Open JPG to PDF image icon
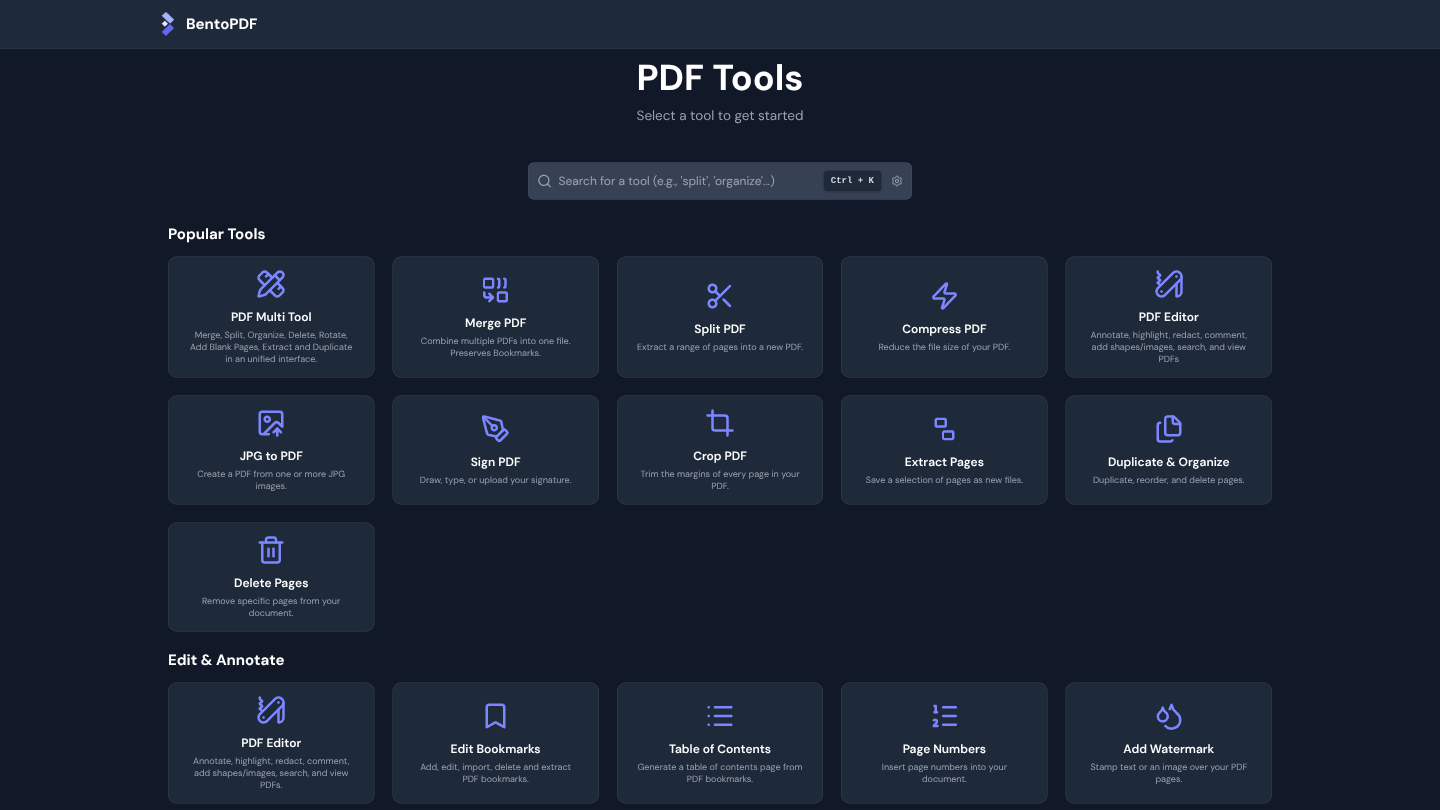 point(271,423)
